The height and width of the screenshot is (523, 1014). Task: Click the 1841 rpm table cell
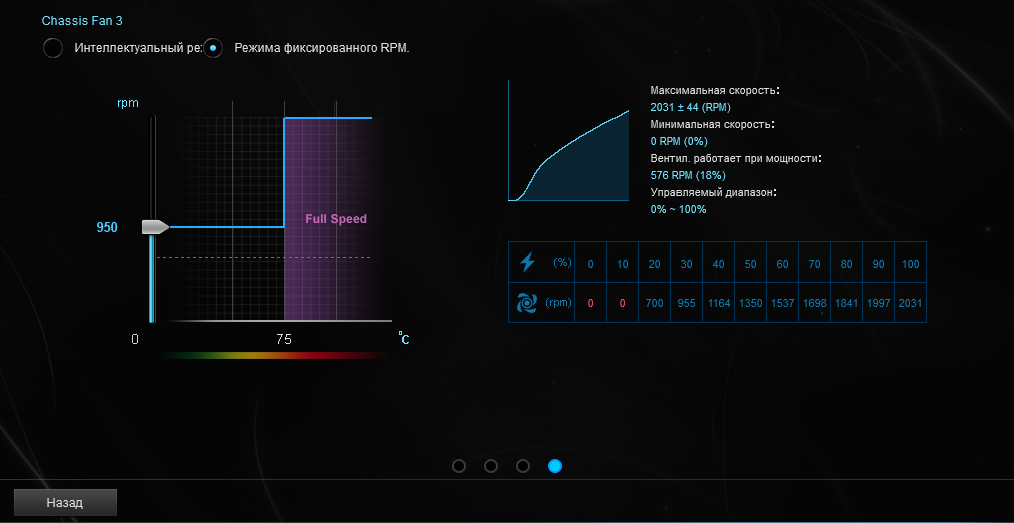click(847, 303)
